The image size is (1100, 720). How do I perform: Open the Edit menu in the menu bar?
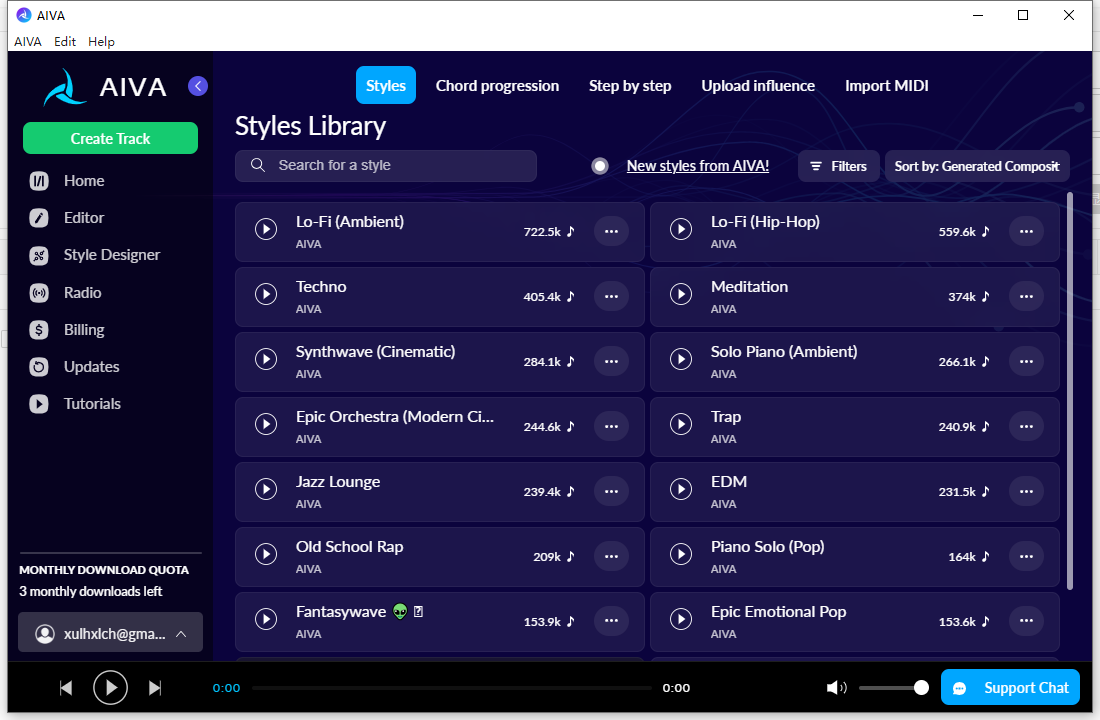(x=65, y=42)
